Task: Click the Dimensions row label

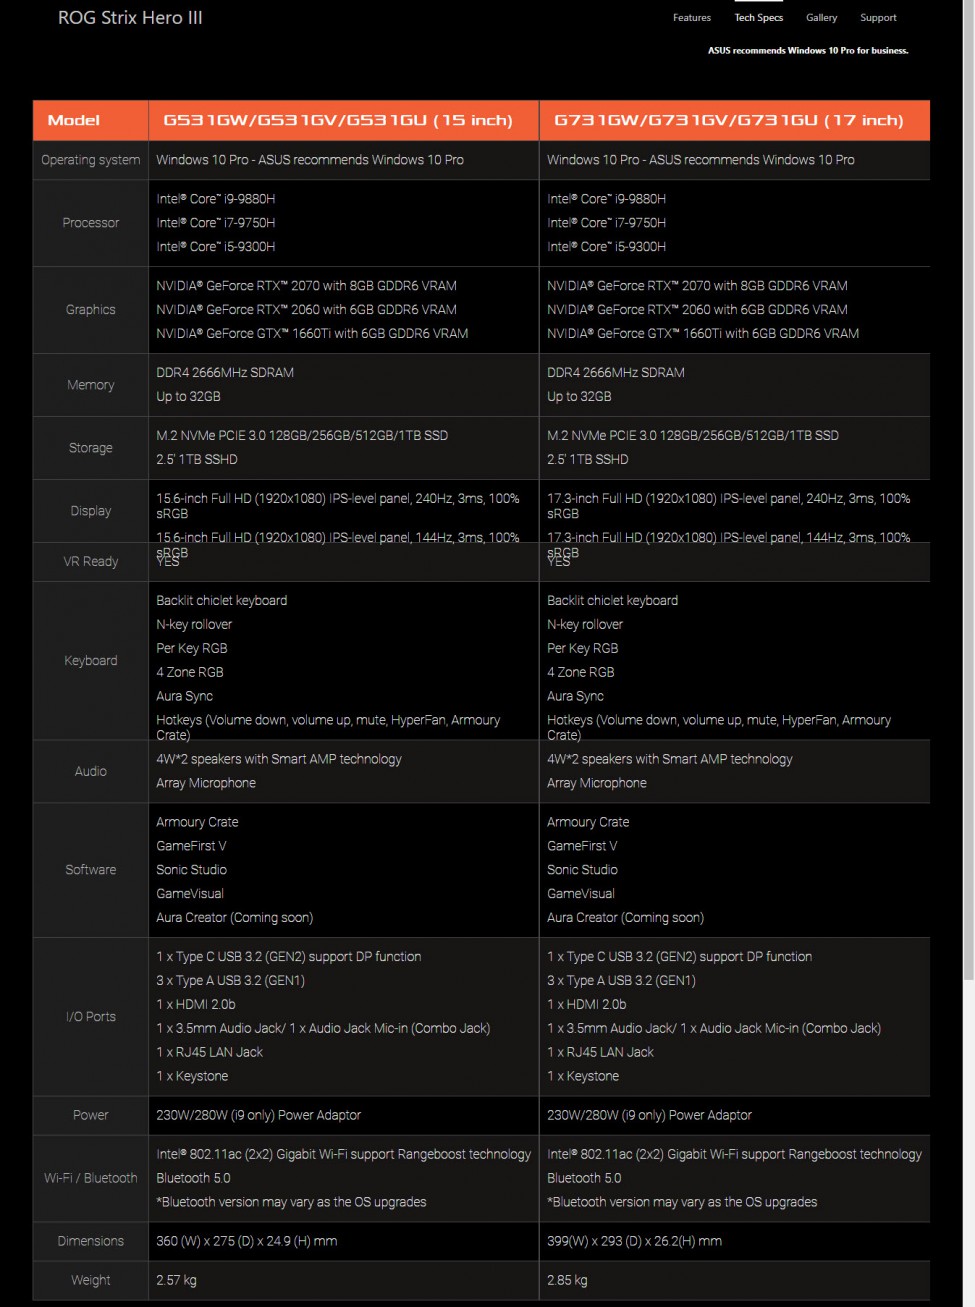Action: click(x=90, y=1241)
